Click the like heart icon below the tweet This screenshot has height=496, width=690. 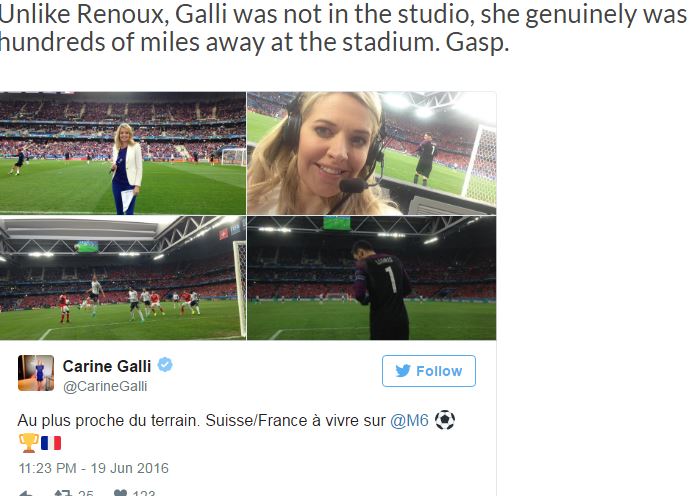[120, 493]
